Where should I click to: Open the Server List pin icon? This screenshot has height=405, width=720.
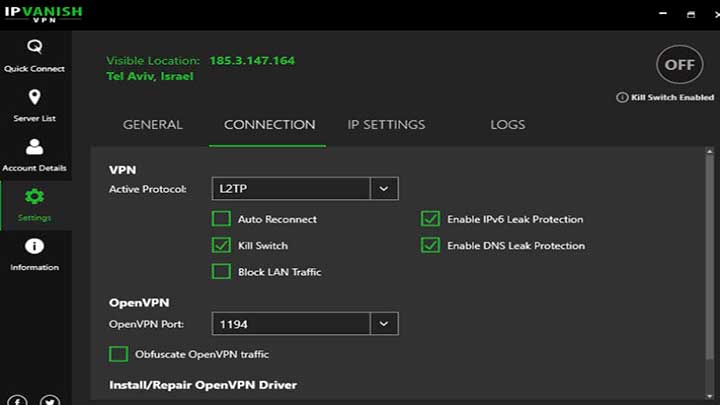click(x=34, y=97)
